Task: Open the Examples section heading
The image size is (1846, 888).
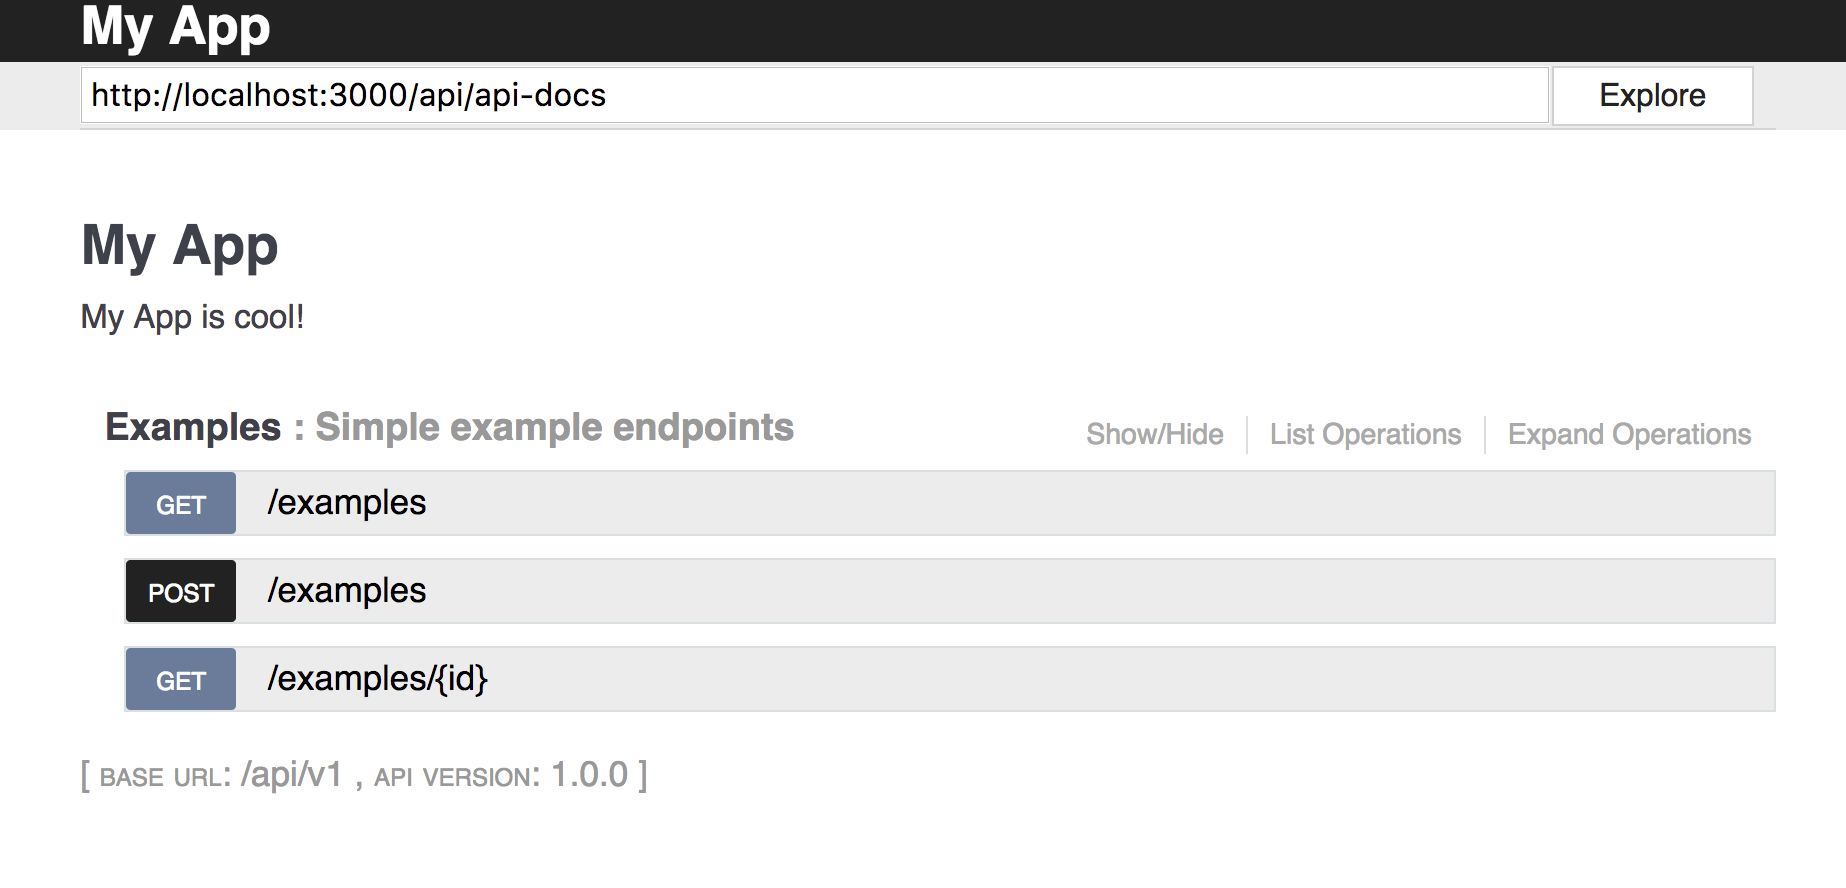Action: point(193,427)
